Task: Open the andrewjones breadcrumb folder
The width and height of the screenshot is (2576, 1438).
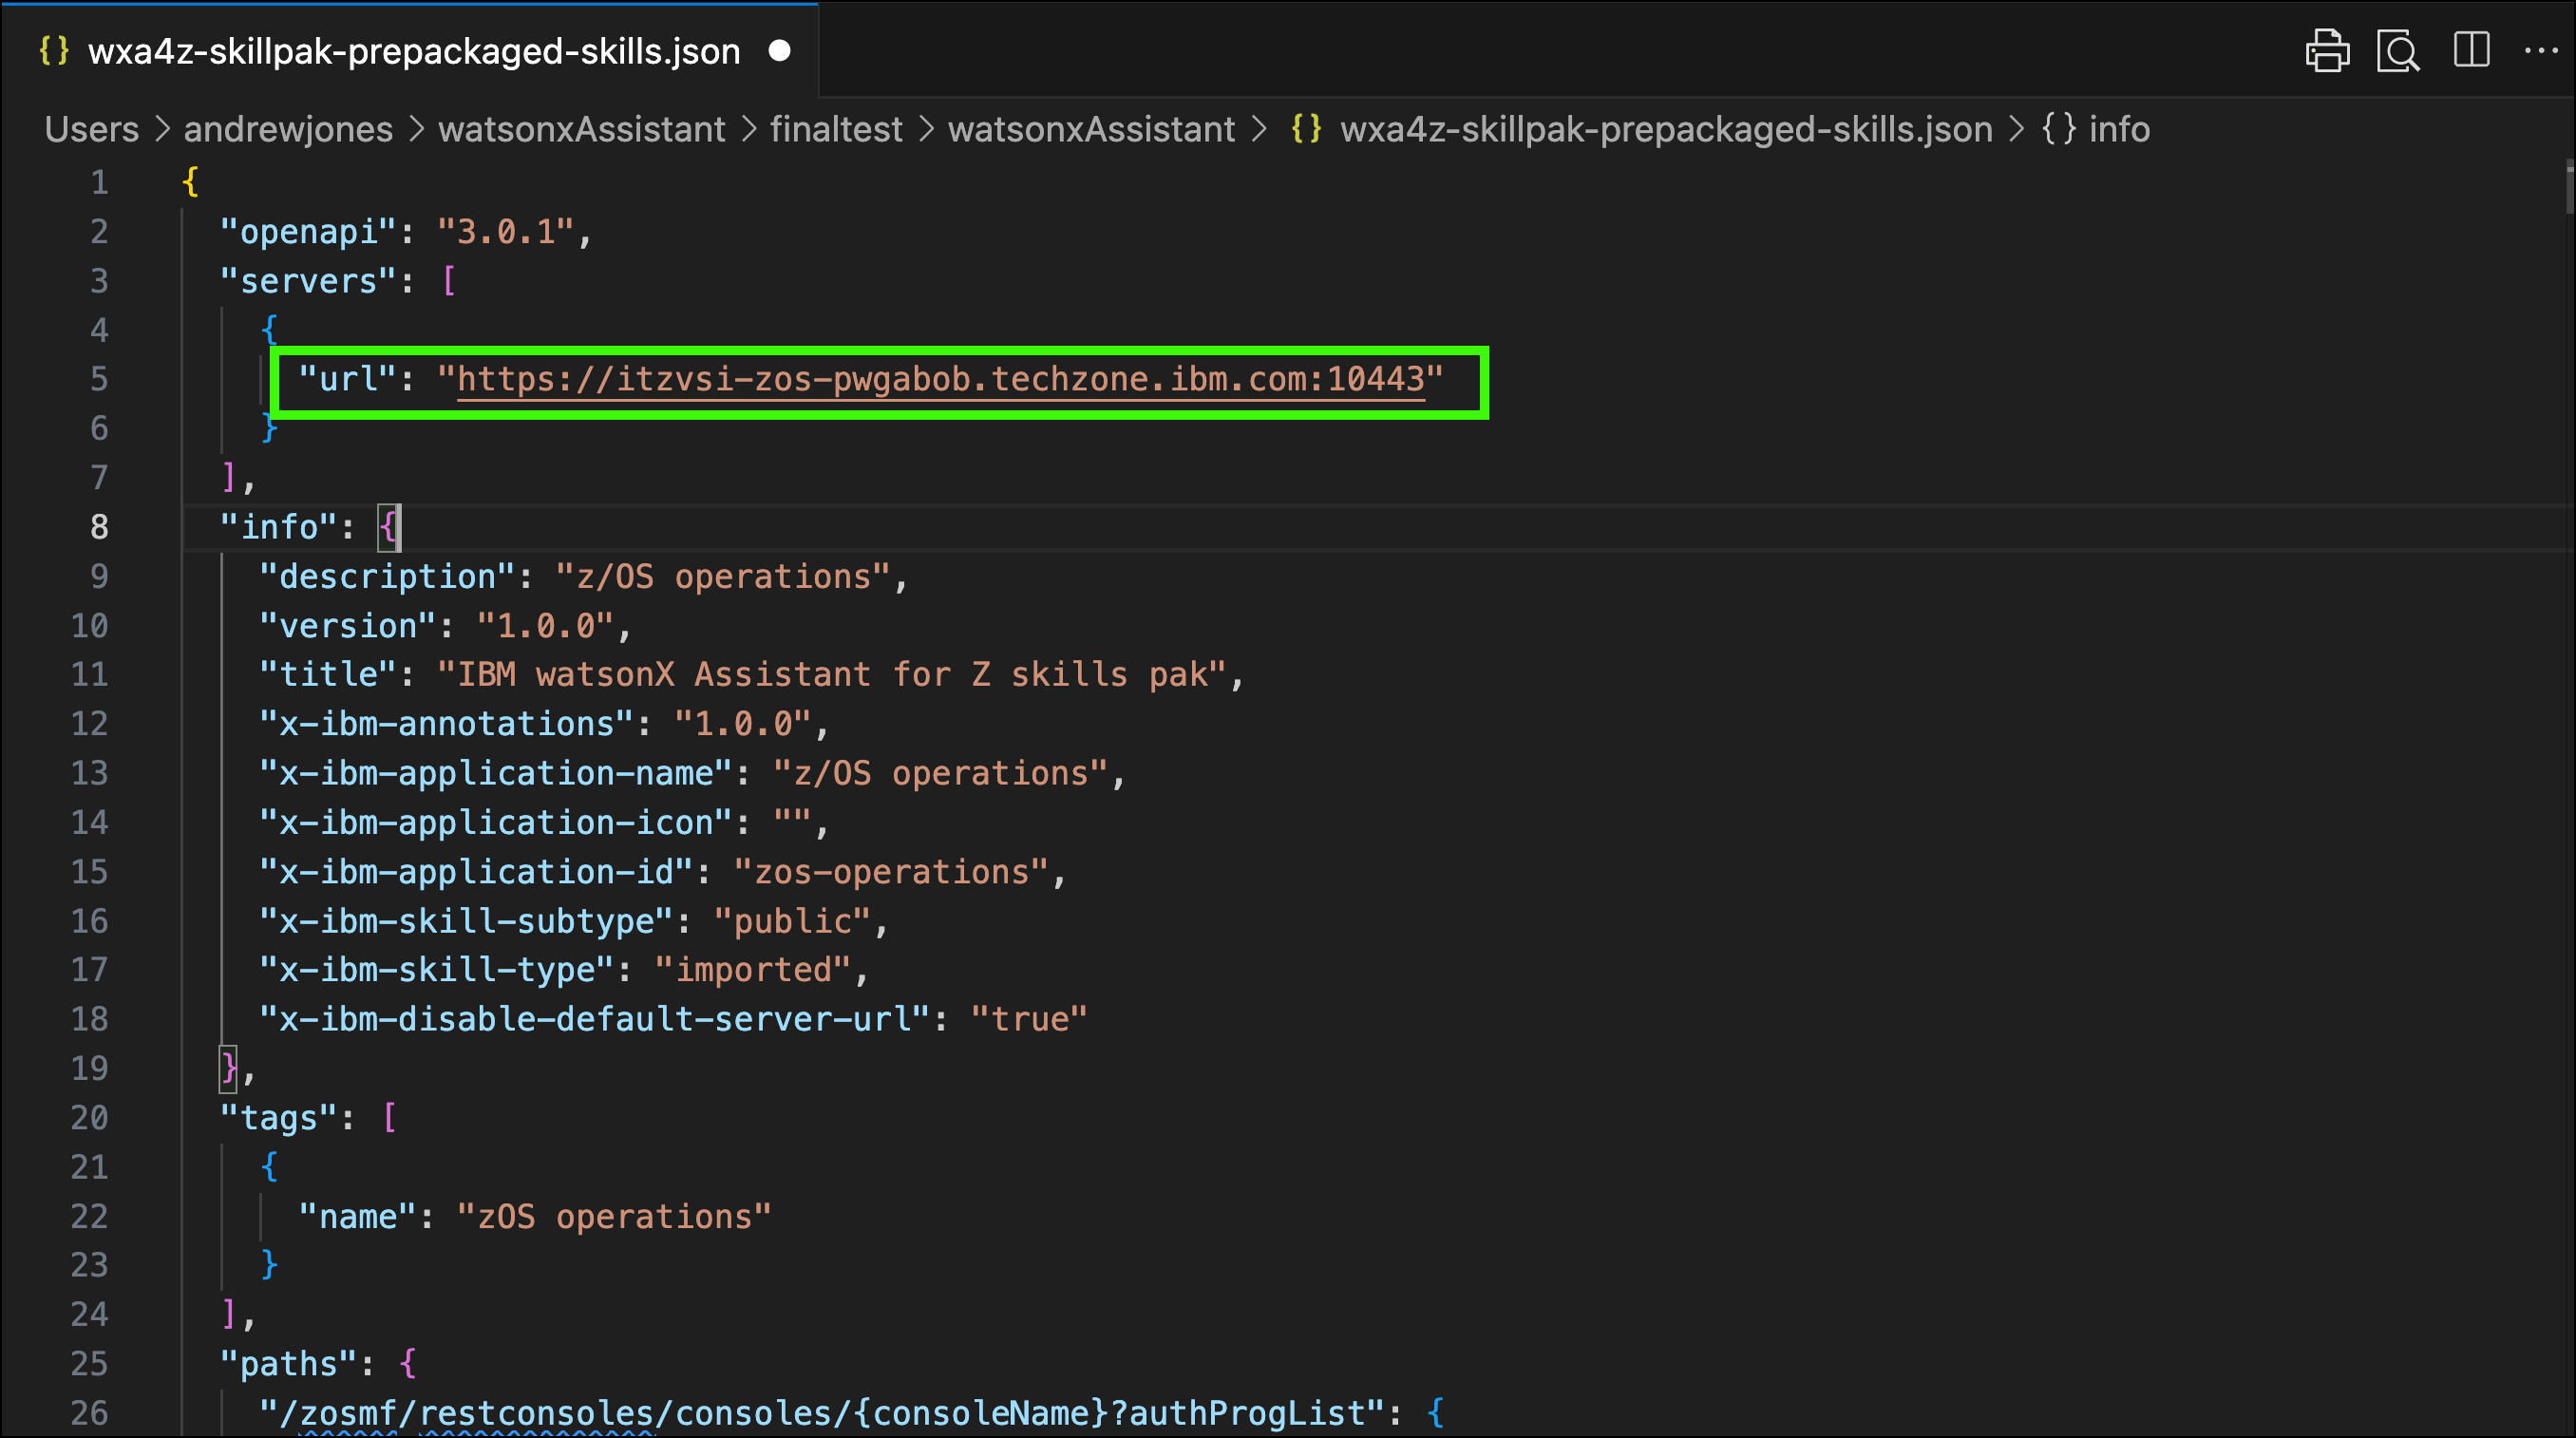Action: pyautogui.click(x=288, y=129)
